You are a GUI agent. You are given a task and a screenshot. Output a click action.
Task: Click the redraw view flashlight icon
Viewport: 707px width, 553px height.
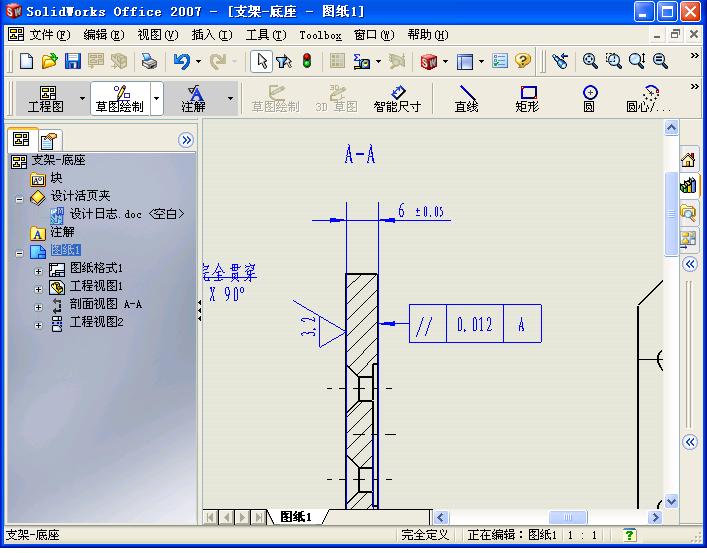pos(560,61)
